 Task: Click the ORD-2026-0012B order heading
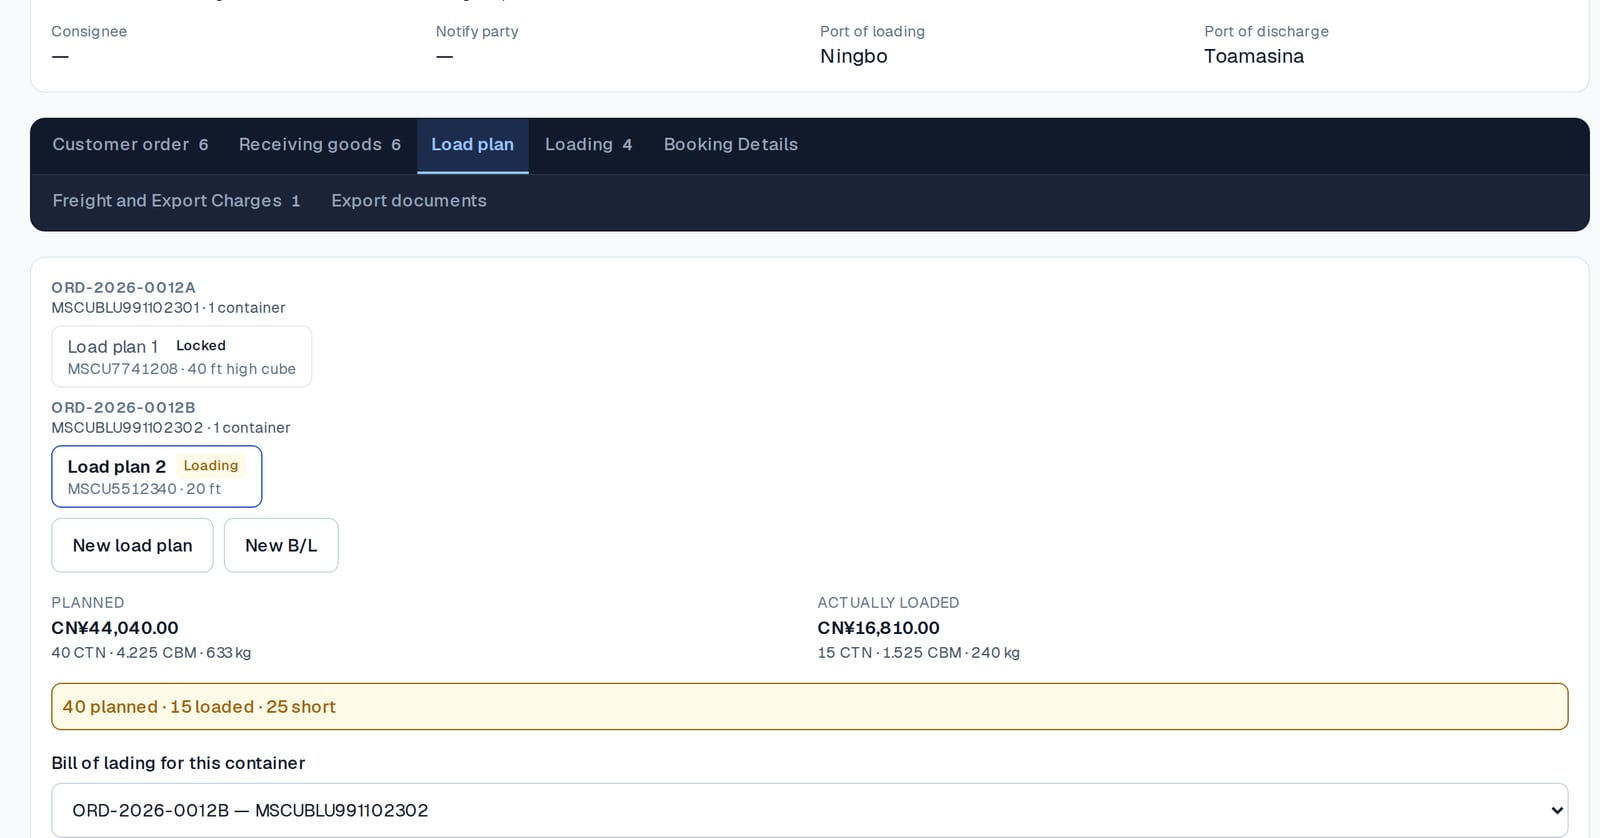coord(123,408)
